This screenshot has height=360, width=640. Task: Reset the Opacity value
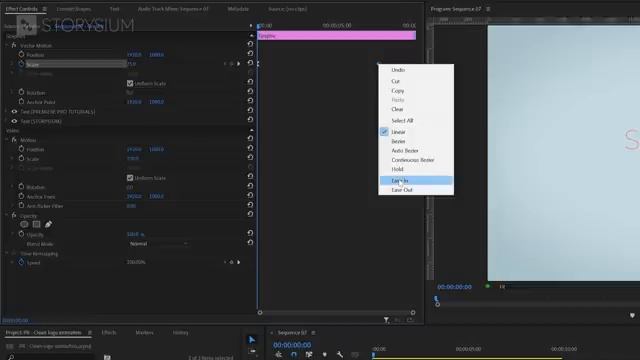coord(250,233)
